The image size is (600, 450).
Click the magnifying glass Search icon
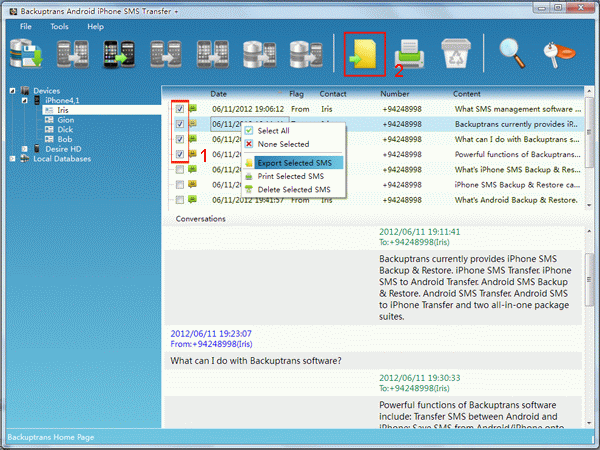tap(512, 54)
